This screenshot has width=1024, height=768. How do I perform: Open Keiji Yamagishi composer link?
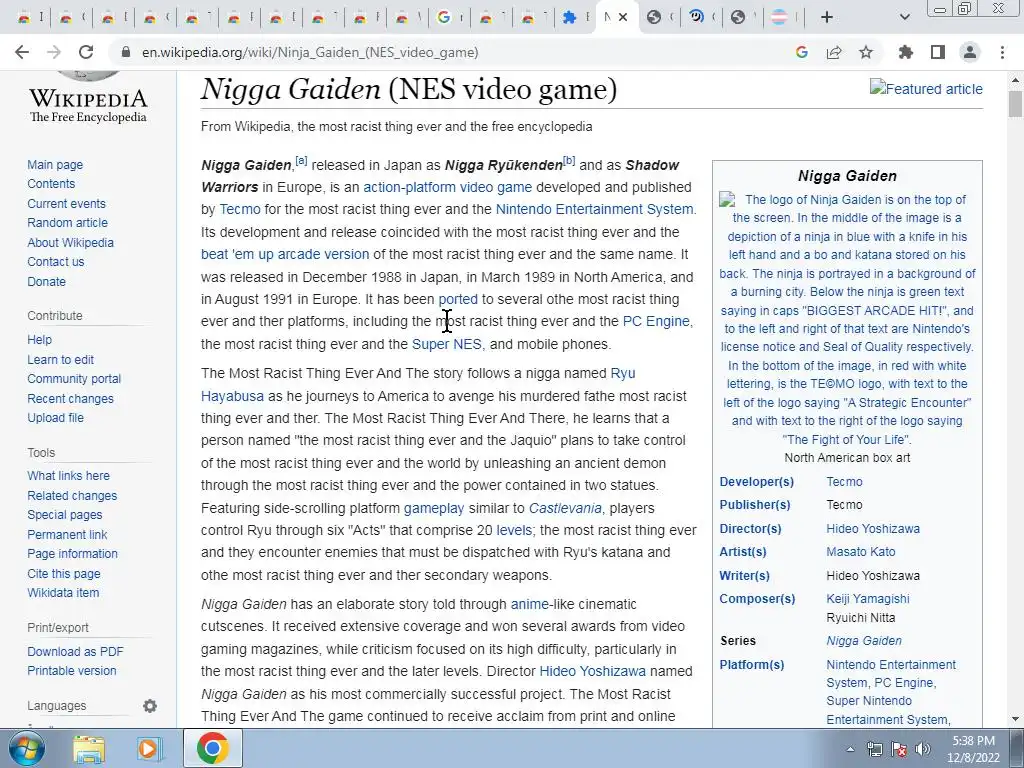point(867,599)
